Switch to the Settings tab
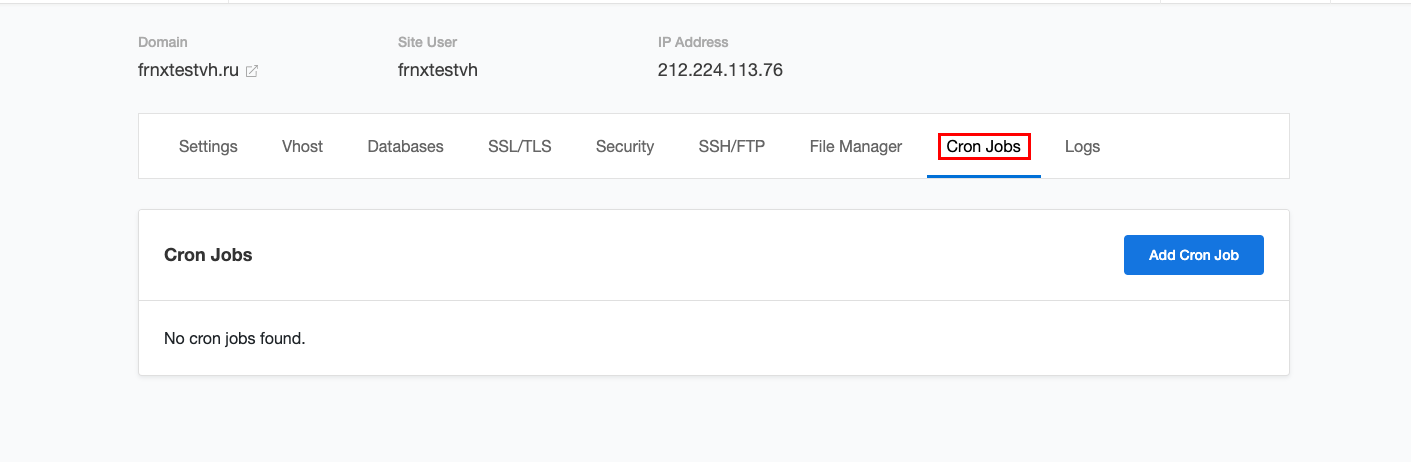The width and height of the screenshot is (1411, 462). pyautogui.click(x=208, y=146)
